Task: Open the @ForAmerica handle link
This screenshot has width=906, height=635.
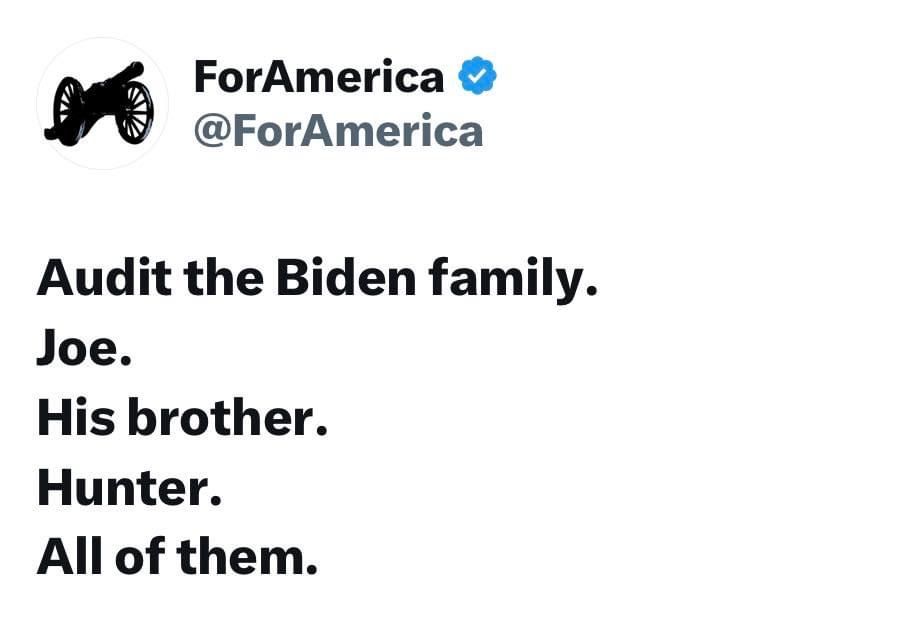Action: click(339, 131)
